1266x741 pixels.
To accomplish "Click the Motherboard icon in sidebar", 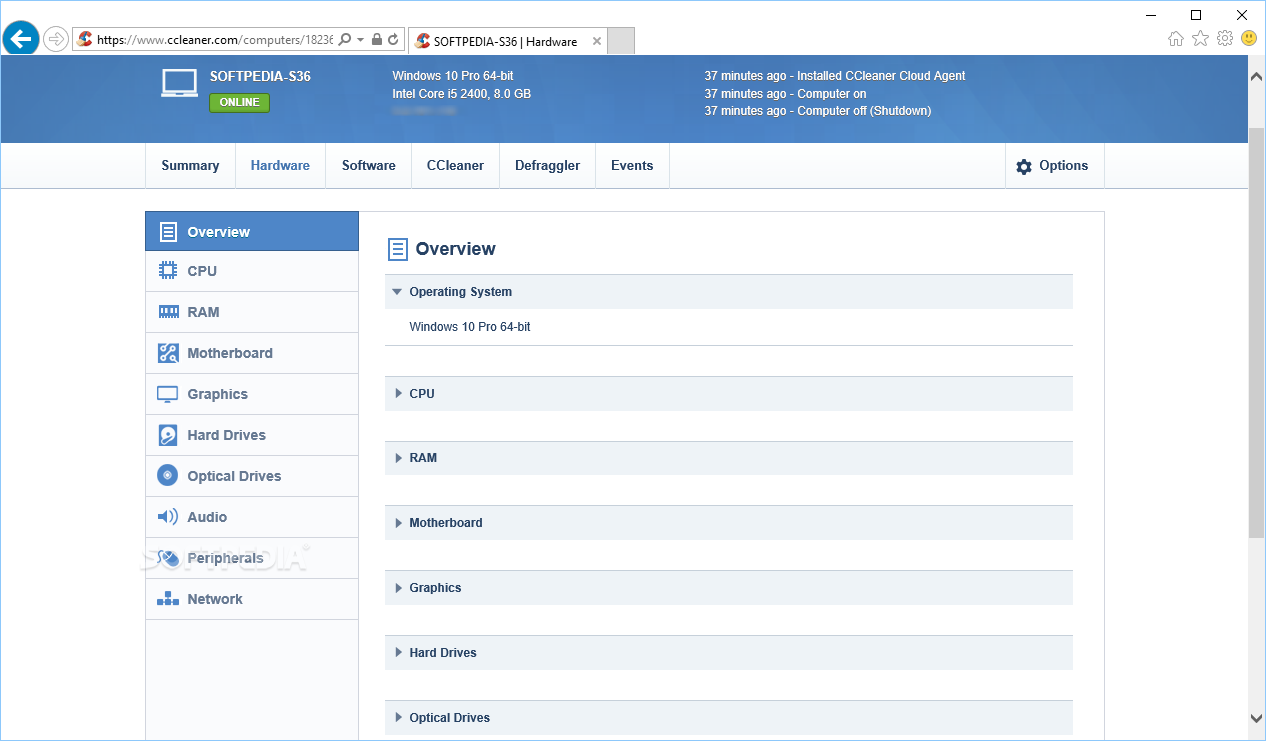I will tap(168, 353).
